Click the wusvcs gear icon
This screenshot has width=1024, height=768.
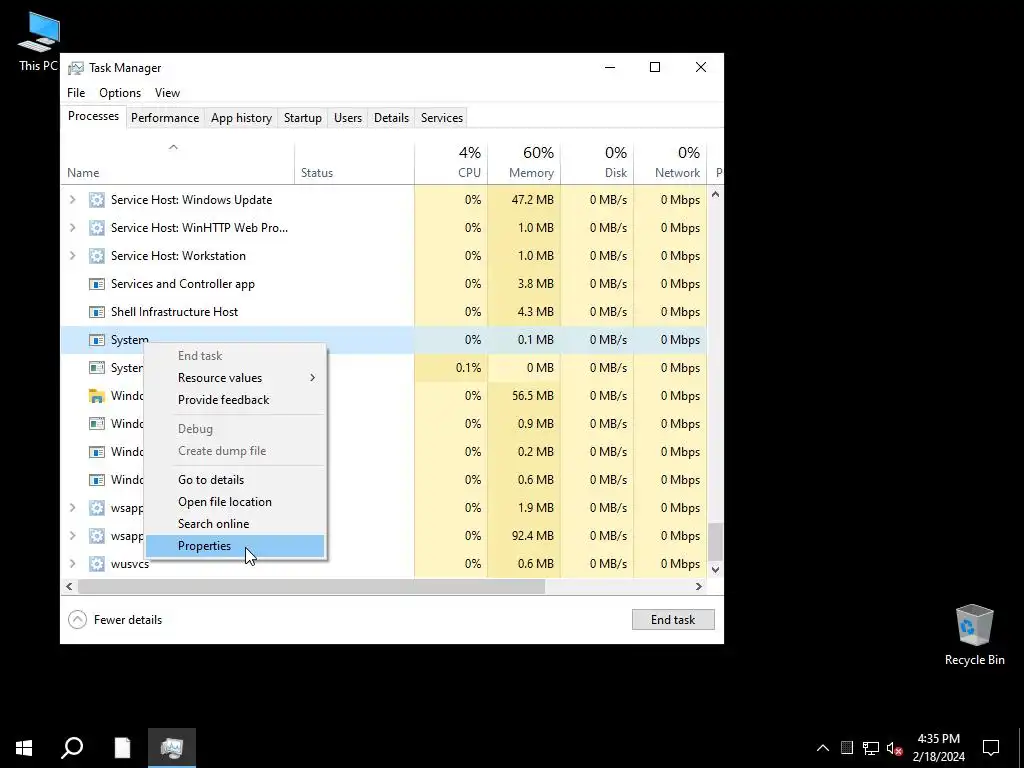97,564
